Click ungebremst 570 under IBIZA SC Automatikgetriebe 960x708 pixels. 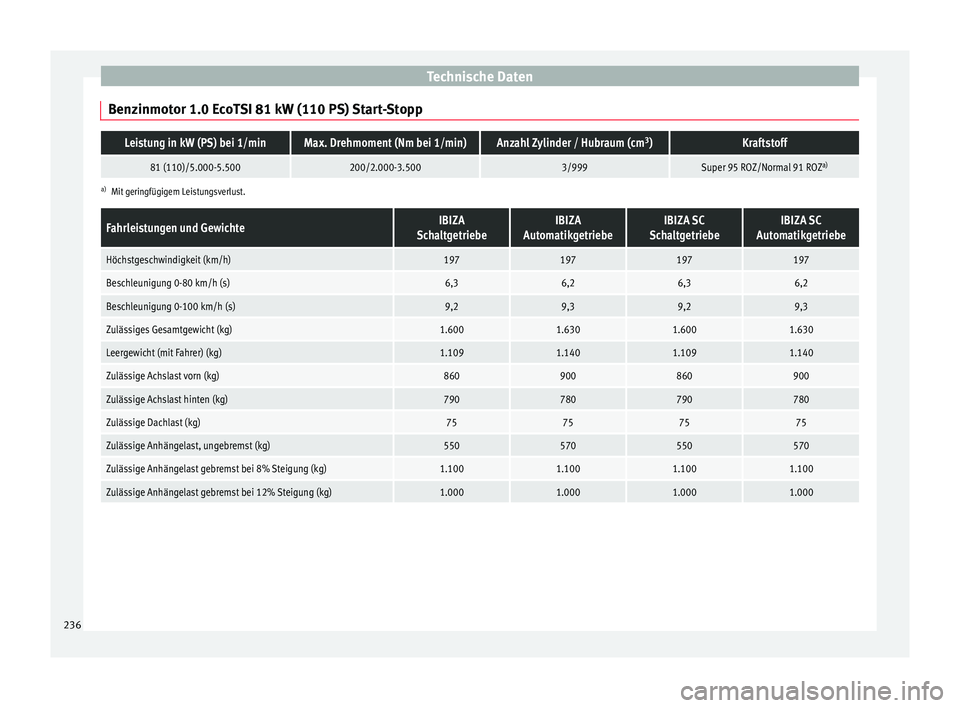coord(801,446)
